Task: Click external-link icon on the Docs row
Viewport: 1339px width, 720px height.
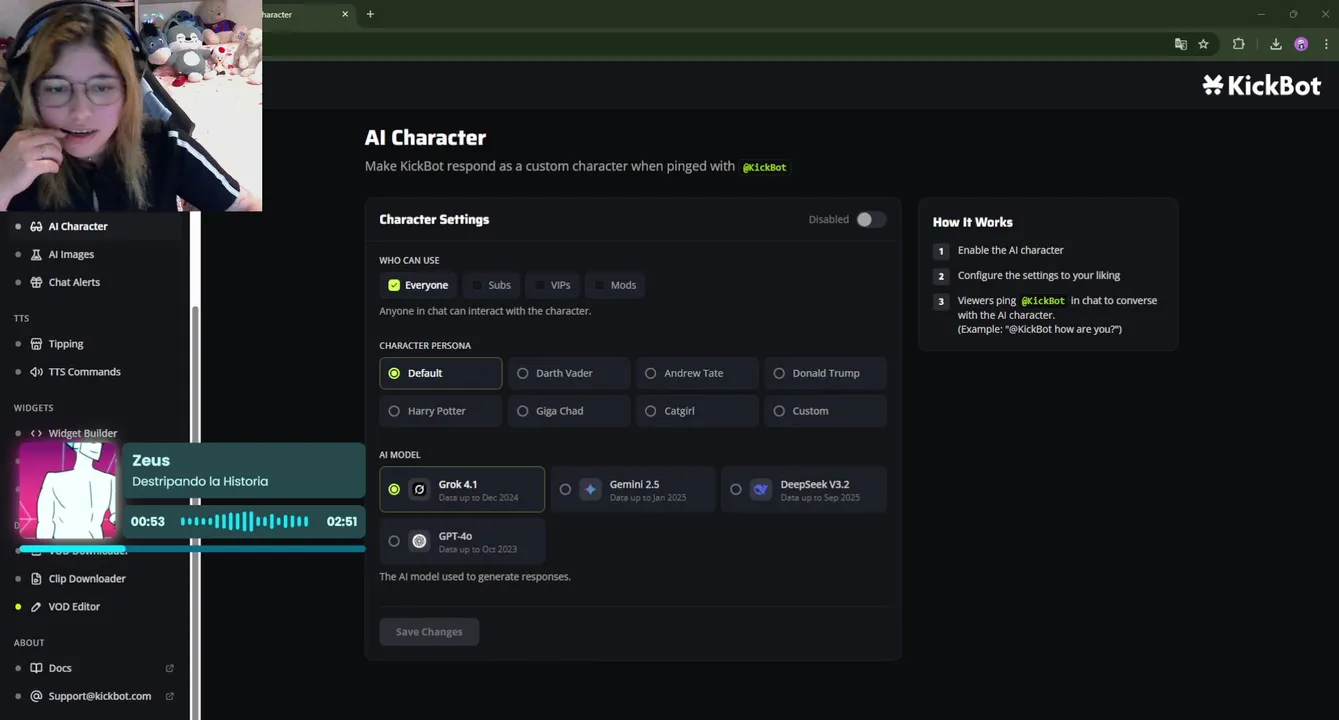Action: click(169, 668)
